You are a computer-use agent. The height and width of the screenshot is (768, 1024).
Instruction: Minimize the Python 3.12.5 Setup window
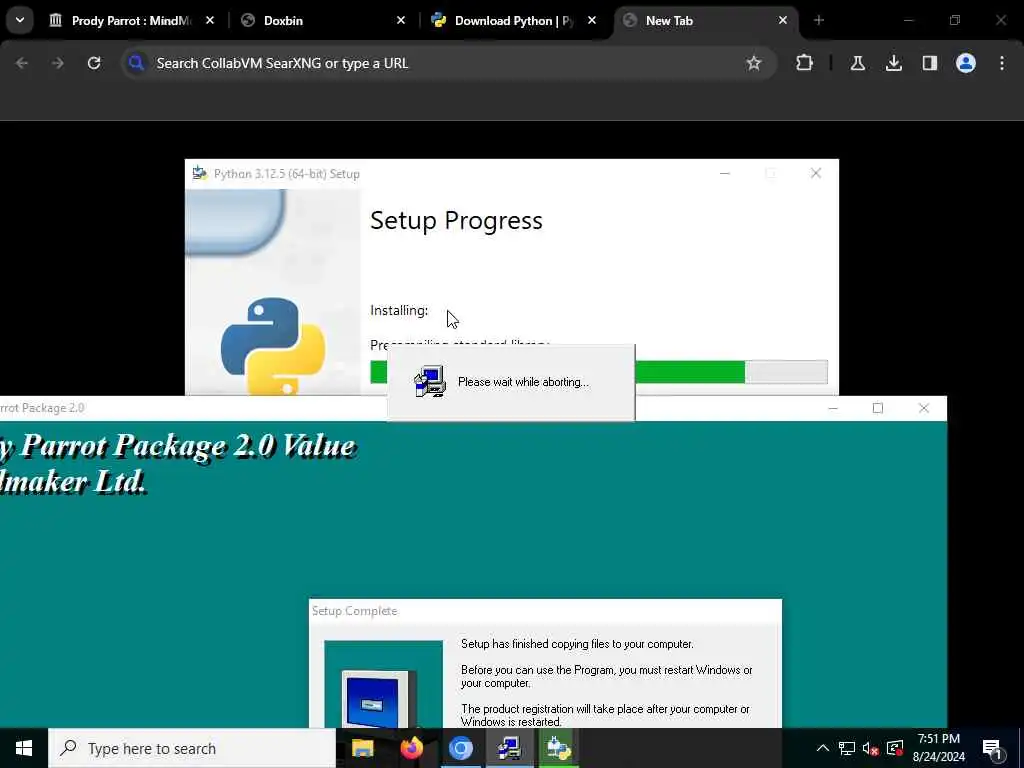(725, 174)
